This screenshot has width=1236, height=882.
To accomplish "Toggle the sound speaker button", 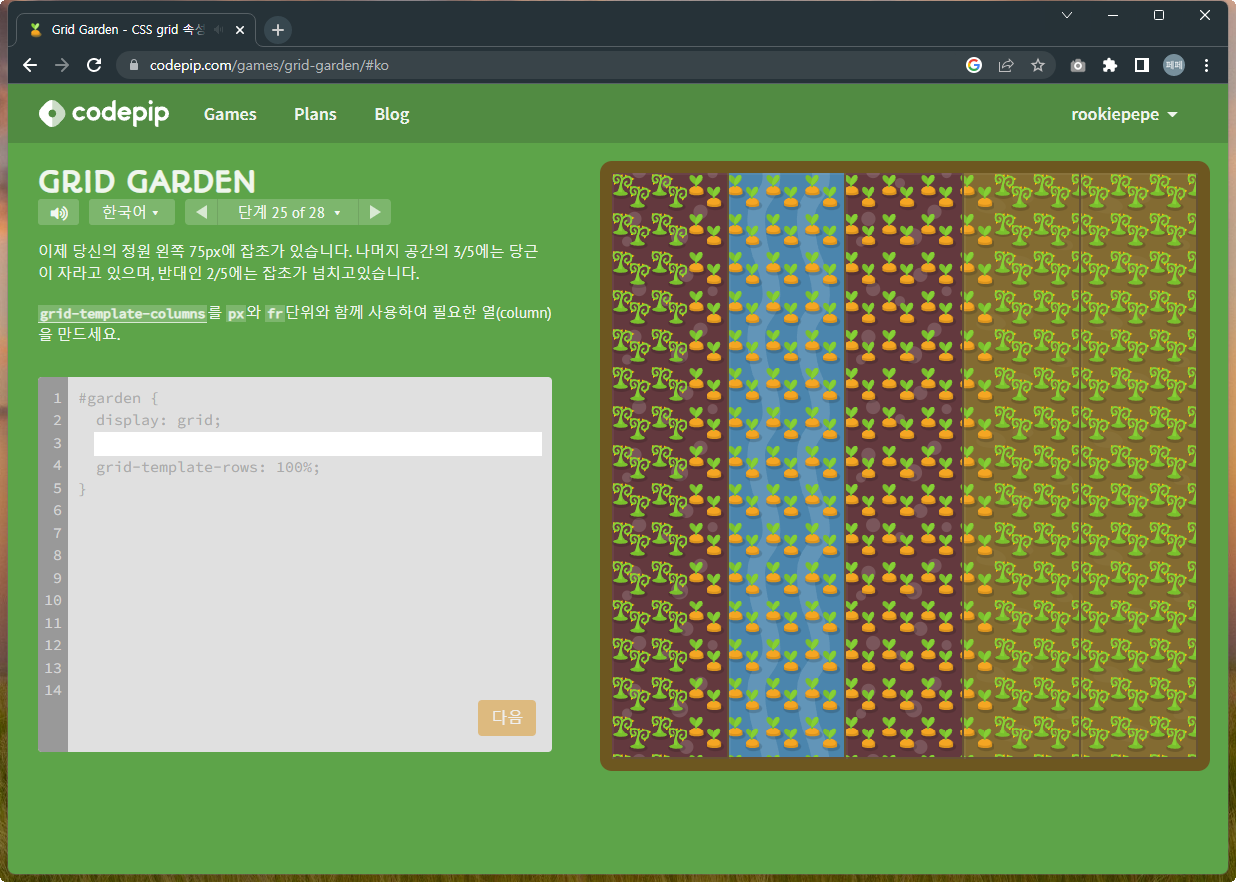I will (x=58, y=212).
